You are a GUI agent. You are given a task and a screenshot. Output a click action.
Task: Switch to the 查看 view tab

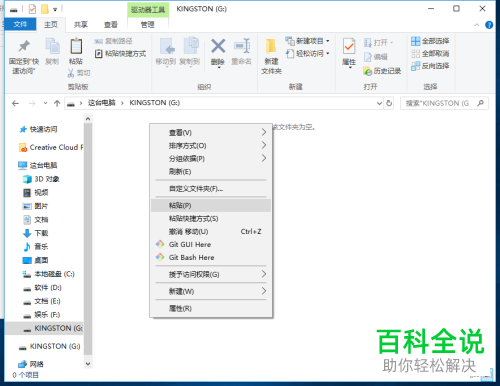click(111, 24)
